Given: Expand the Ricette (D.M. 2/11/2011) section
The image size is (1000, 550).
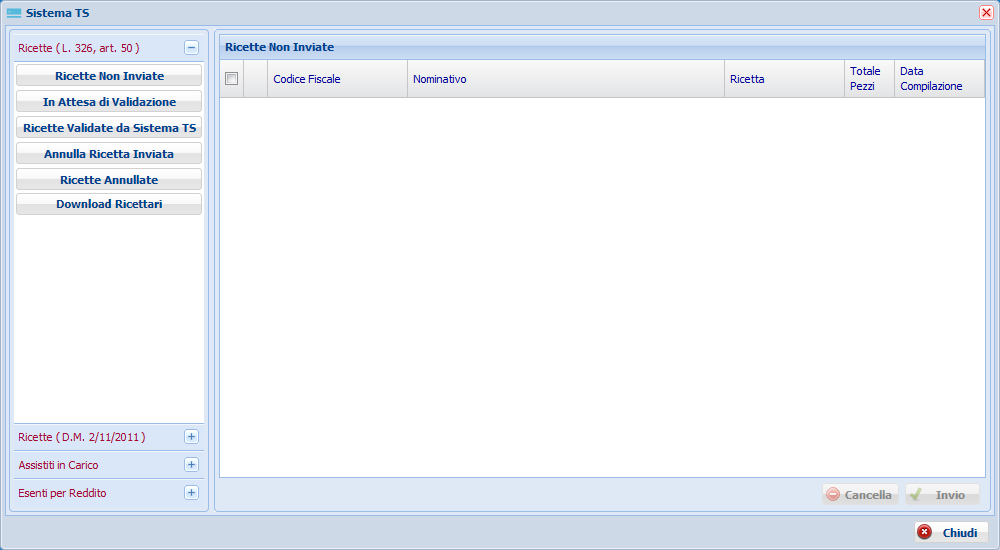Looking at the screenshot, I should 191,437.
